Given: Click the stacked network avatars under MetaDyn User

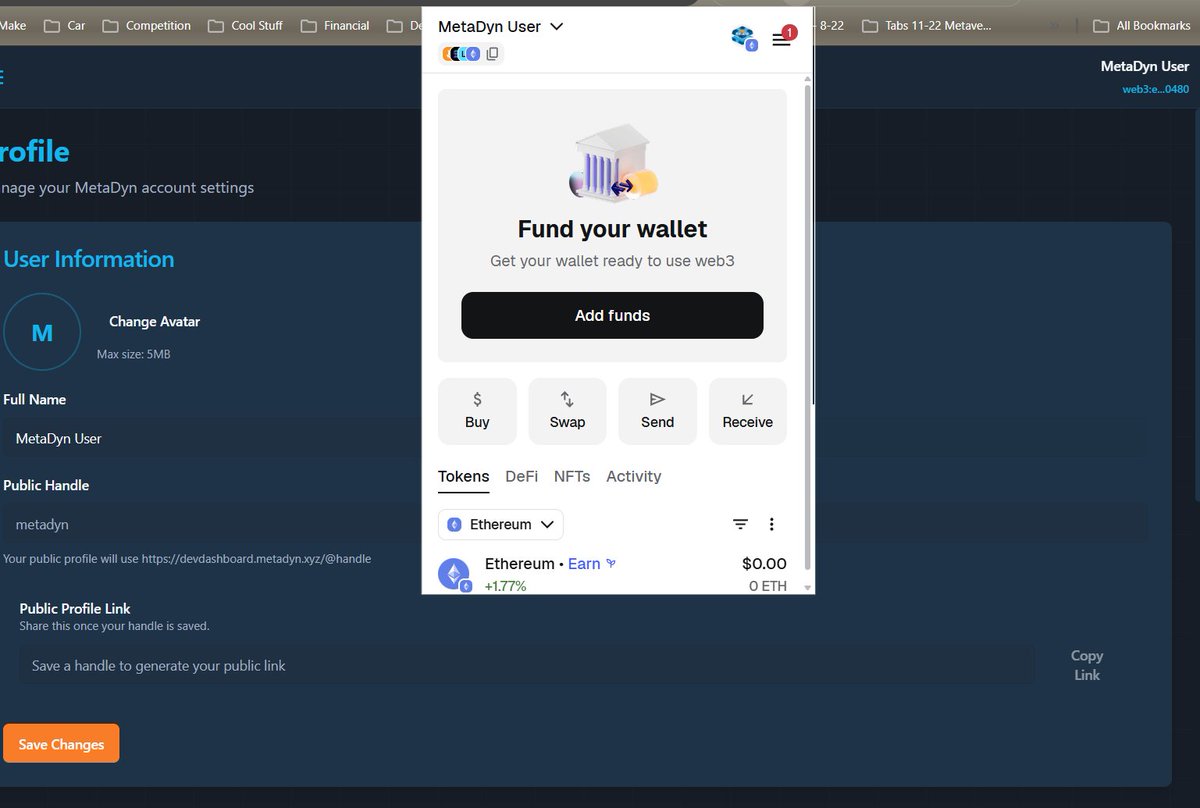Looking at the screenshot, I should [x=461, y=54].
